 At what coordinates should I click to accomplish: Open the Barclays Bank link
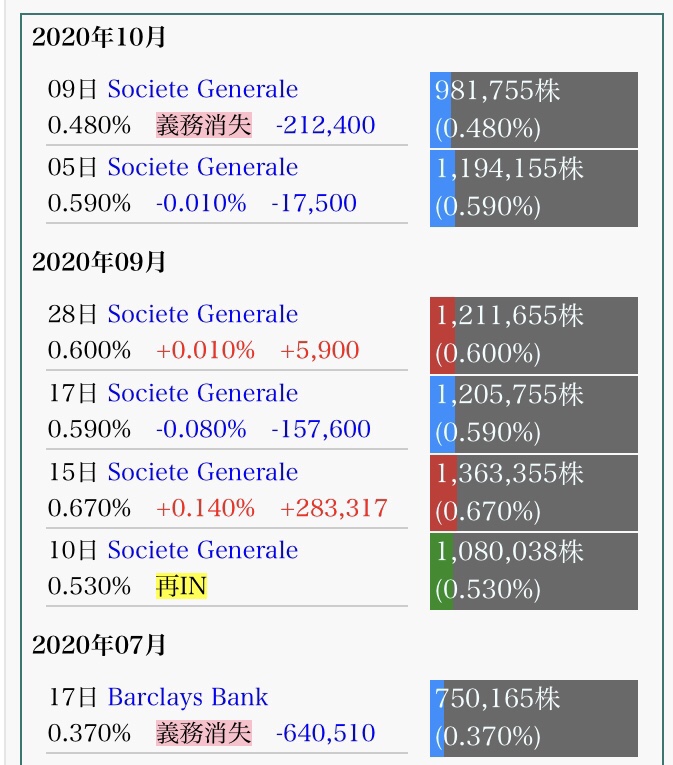tap(188, 697)
